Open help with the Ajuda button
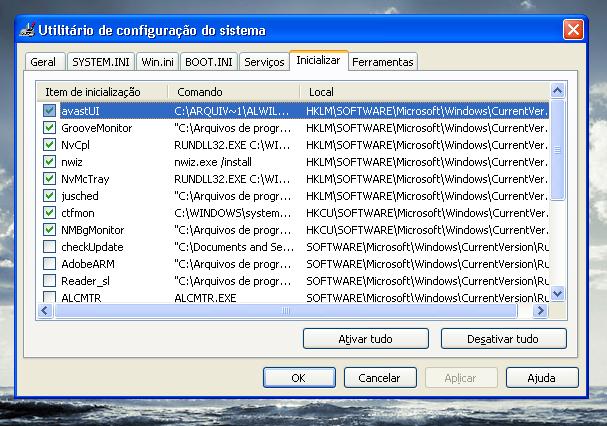 pyautogui.click(x=541, y=378)
